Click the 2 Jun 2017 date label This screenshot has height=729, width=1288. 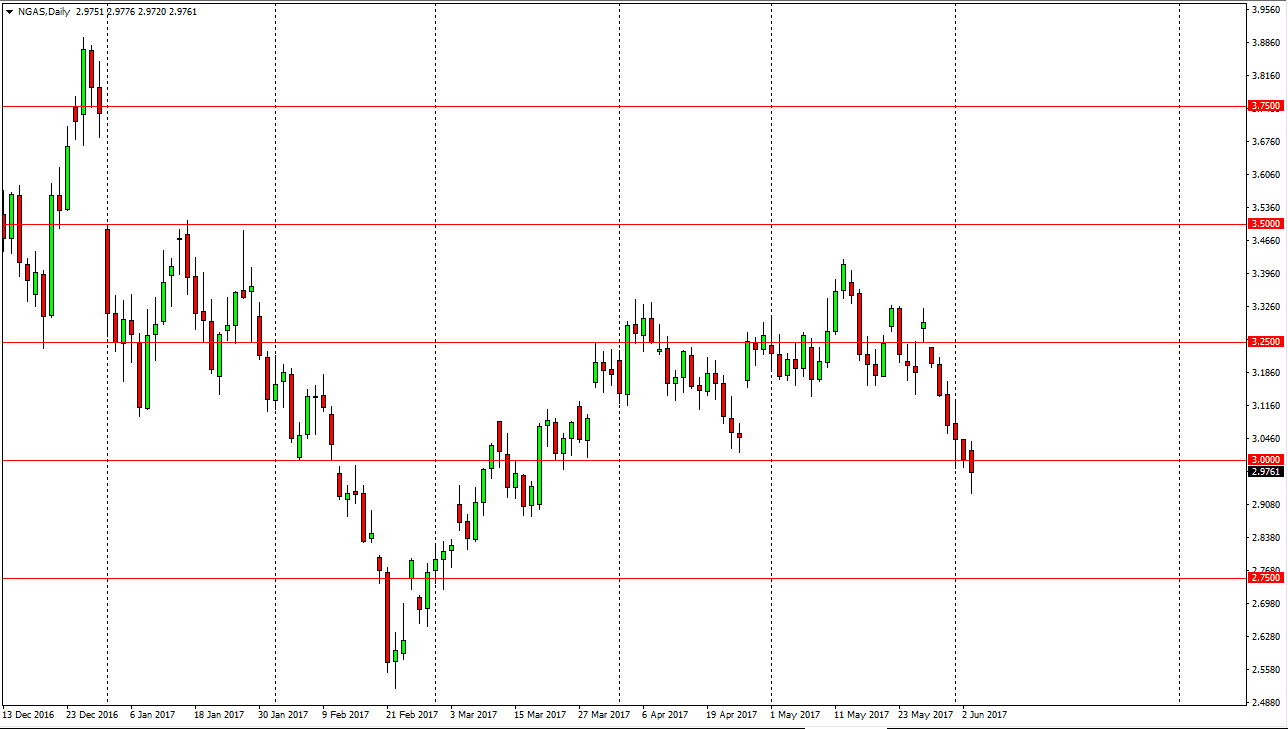click(984, 715)
